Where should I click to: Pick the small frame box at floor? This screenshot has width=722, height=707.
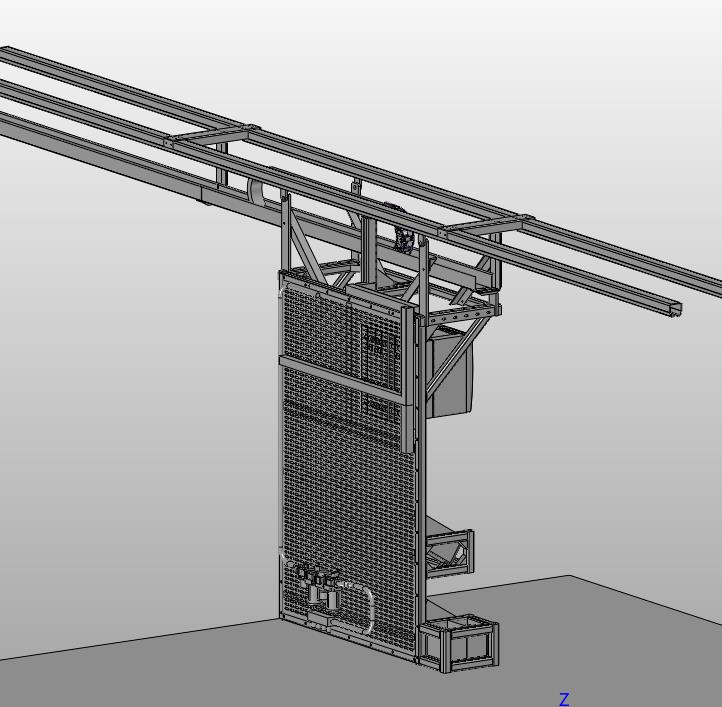[459, 643]
